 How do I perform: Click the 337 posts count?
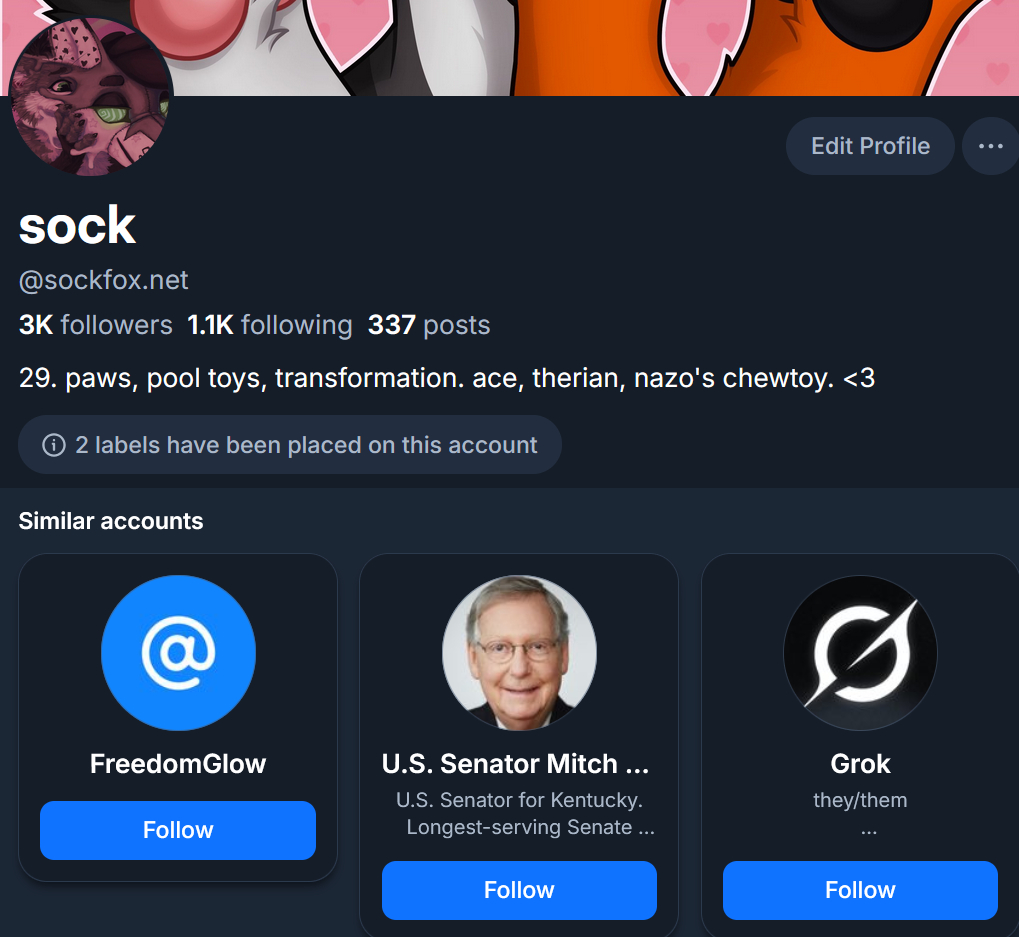429,325
